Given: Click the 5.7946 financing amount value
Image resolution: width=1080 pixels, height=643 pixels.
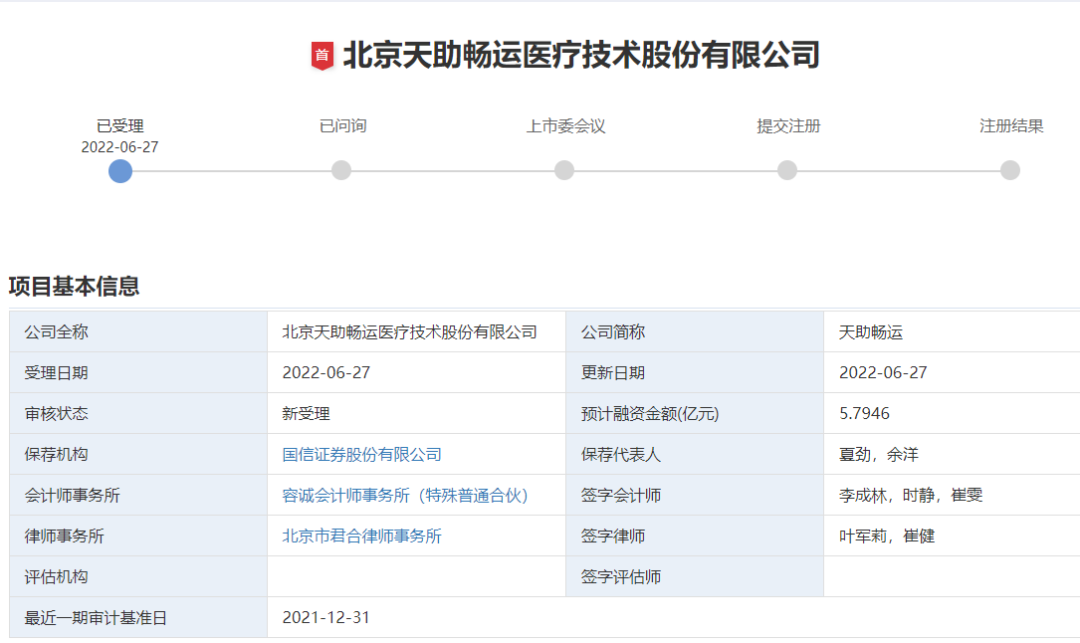Looking at the screenshot, I should coord(864,413).
